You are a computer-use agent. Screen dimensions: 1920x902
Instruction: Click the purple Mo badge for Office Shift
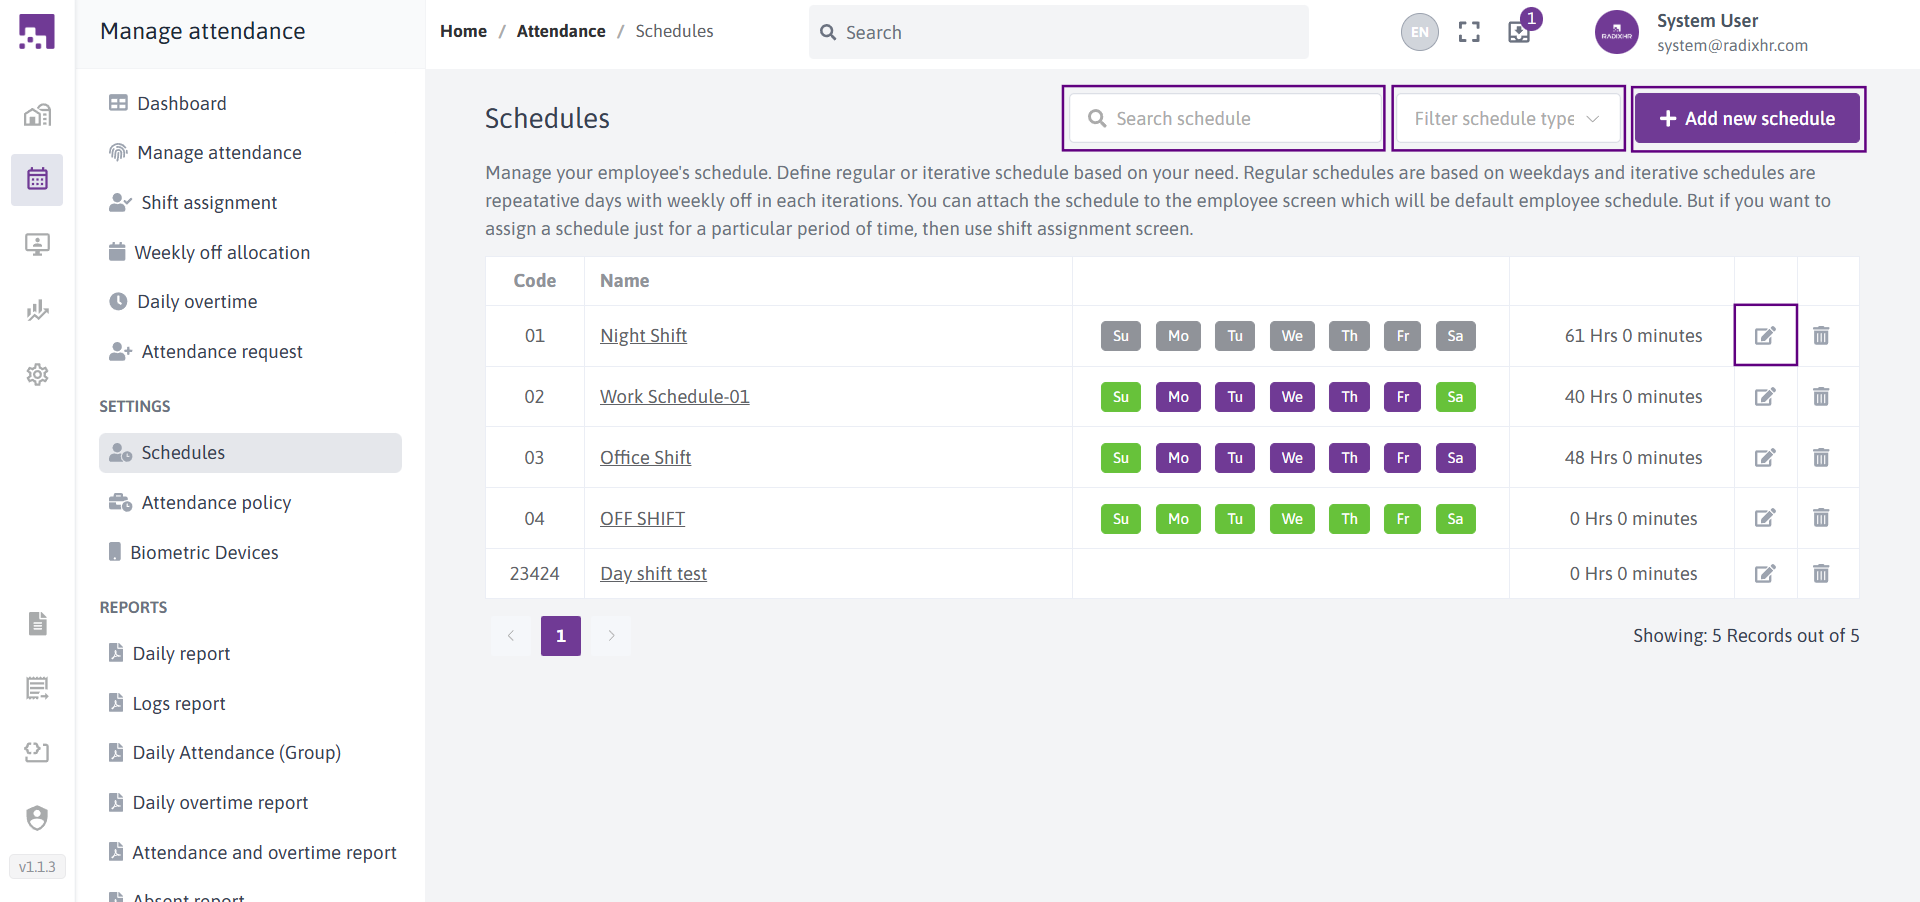[x=1178, y=458]
